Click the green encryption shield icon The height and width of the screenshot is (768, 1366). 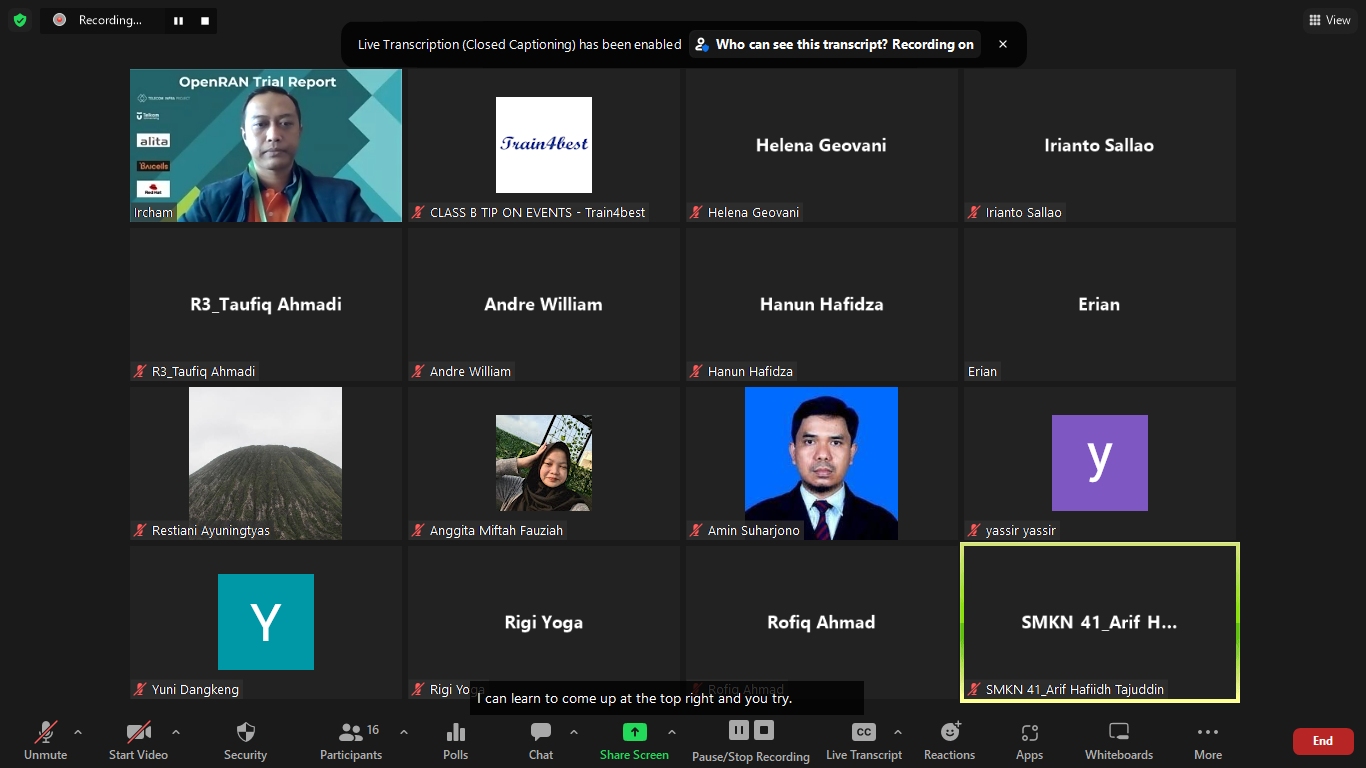(x=20, y=20)
